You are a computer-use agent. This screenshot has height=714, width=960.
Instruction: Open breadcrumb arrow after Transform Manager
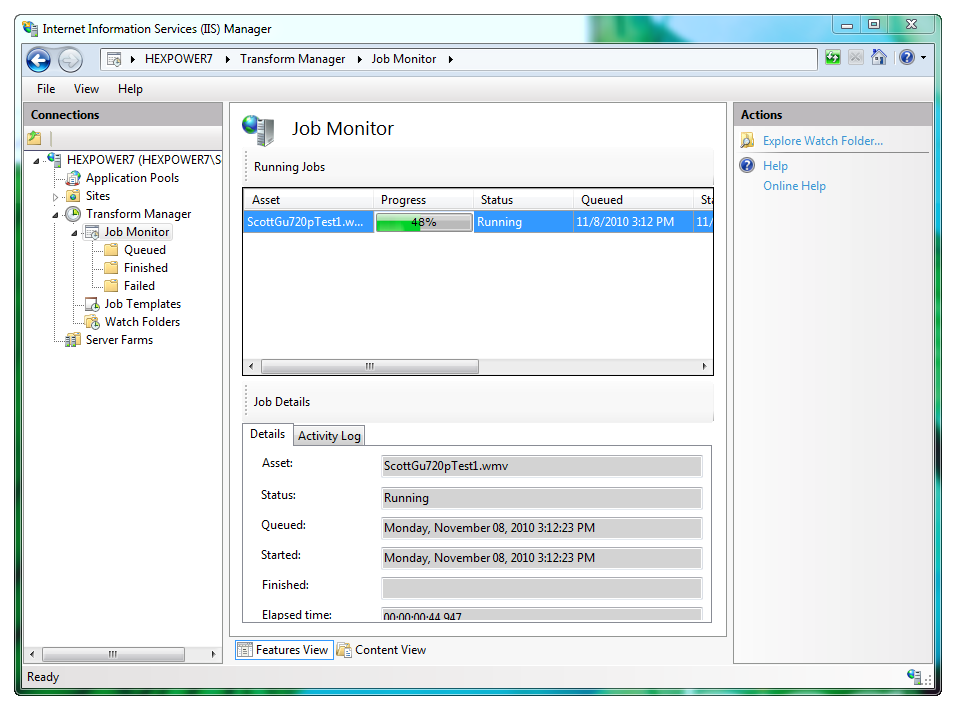click(359, 59)
